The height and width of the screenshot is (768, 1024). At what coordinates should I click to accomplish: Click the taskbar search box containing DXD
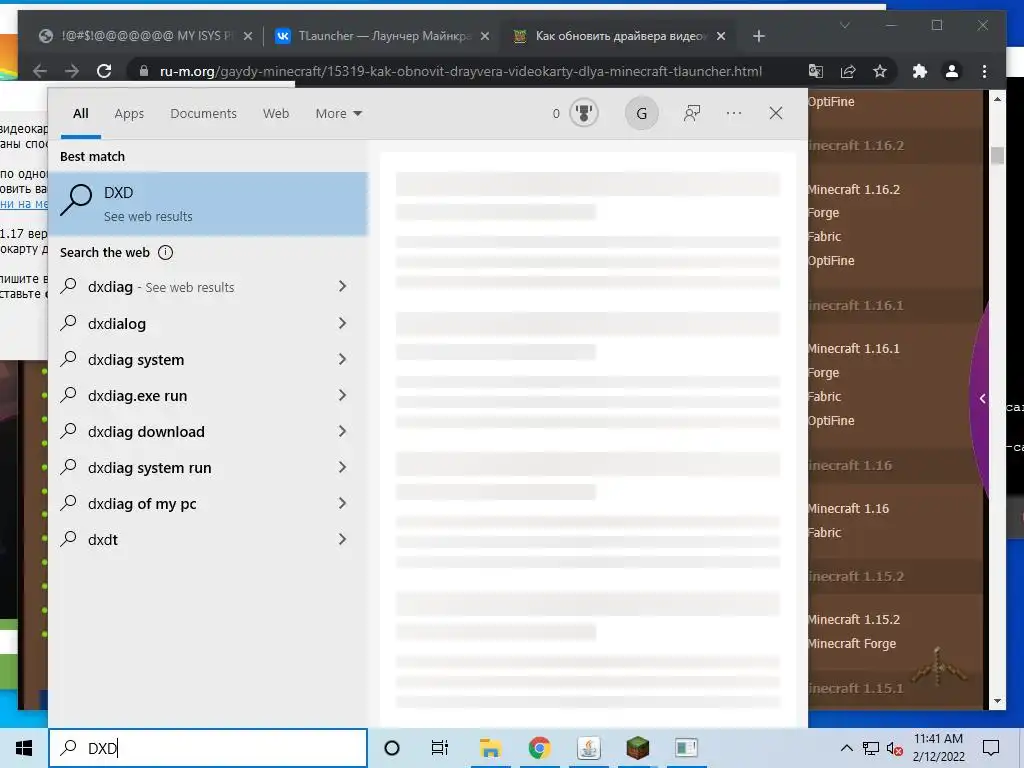pyautogui.click(x=208, y=748)
